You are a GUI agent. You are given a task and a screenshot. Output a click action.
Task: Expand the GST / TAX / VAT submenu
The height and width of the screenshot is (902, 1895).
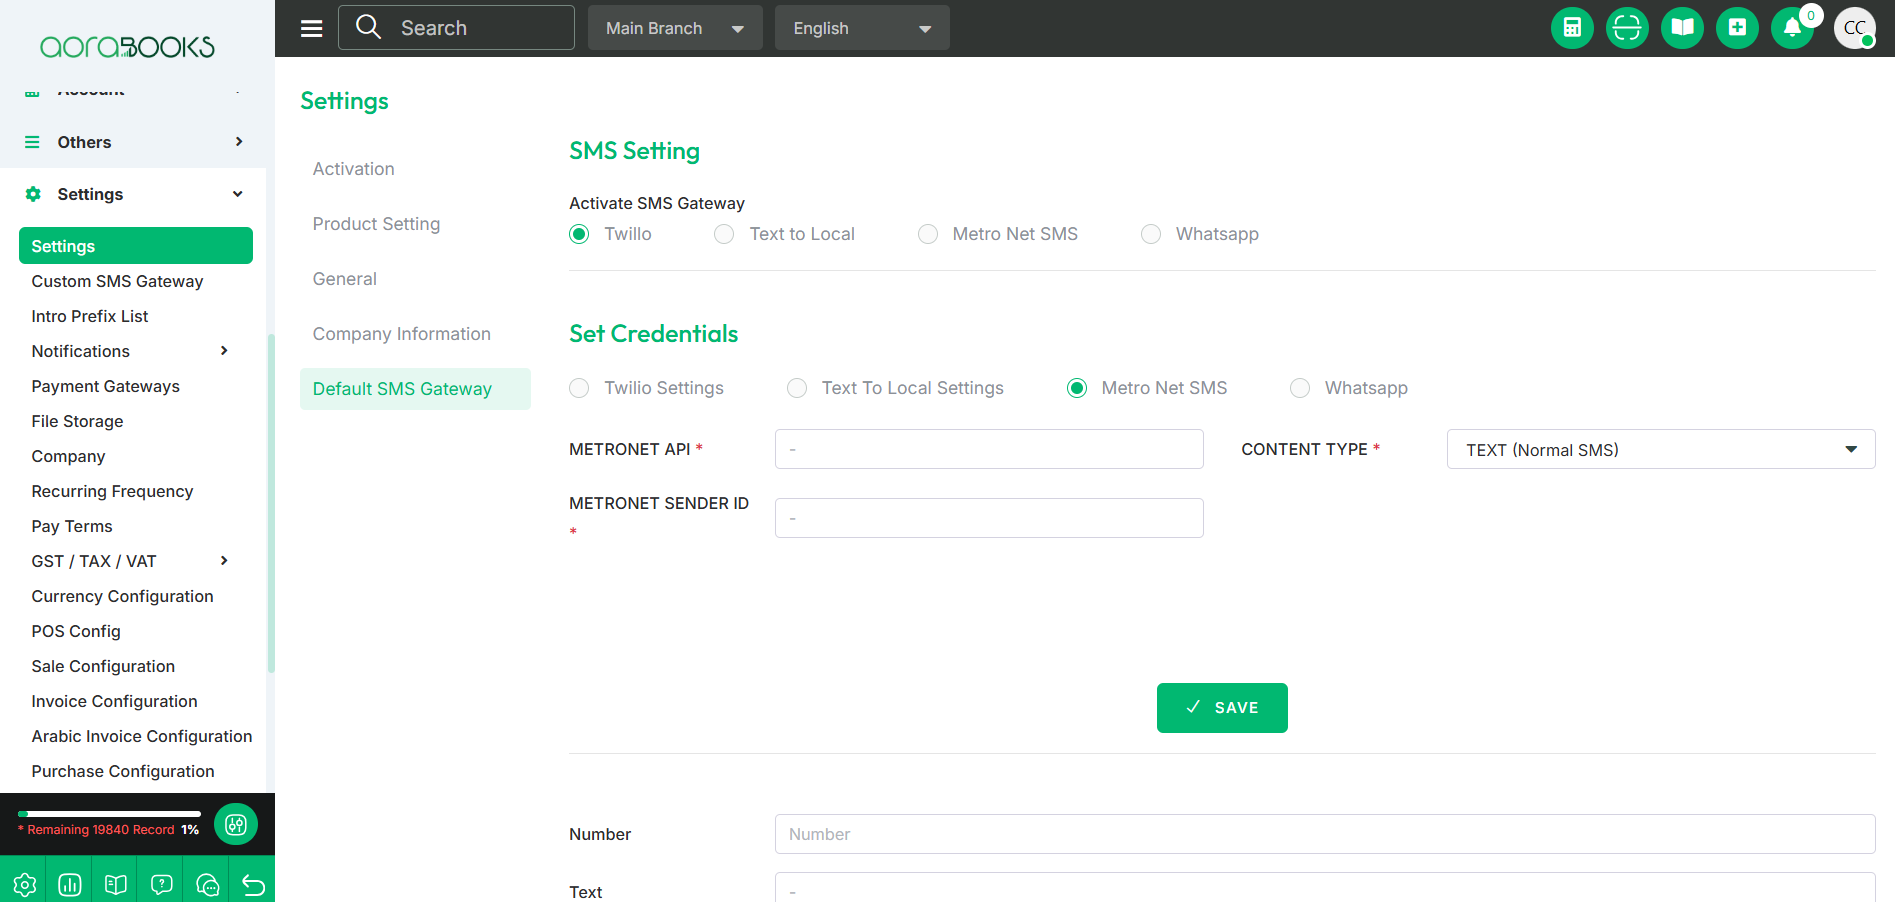[x=224, y=561]
